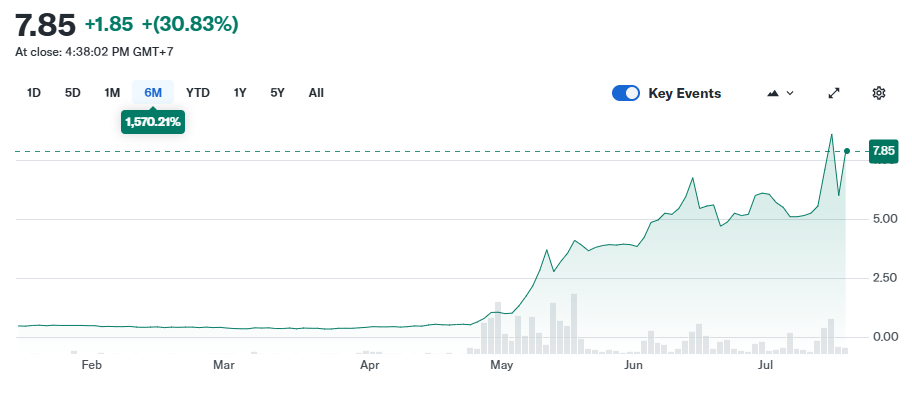The image size is (912, 395).
Task: Open chart settings gear
Action: pyautogui.click(x=879, y=93)
